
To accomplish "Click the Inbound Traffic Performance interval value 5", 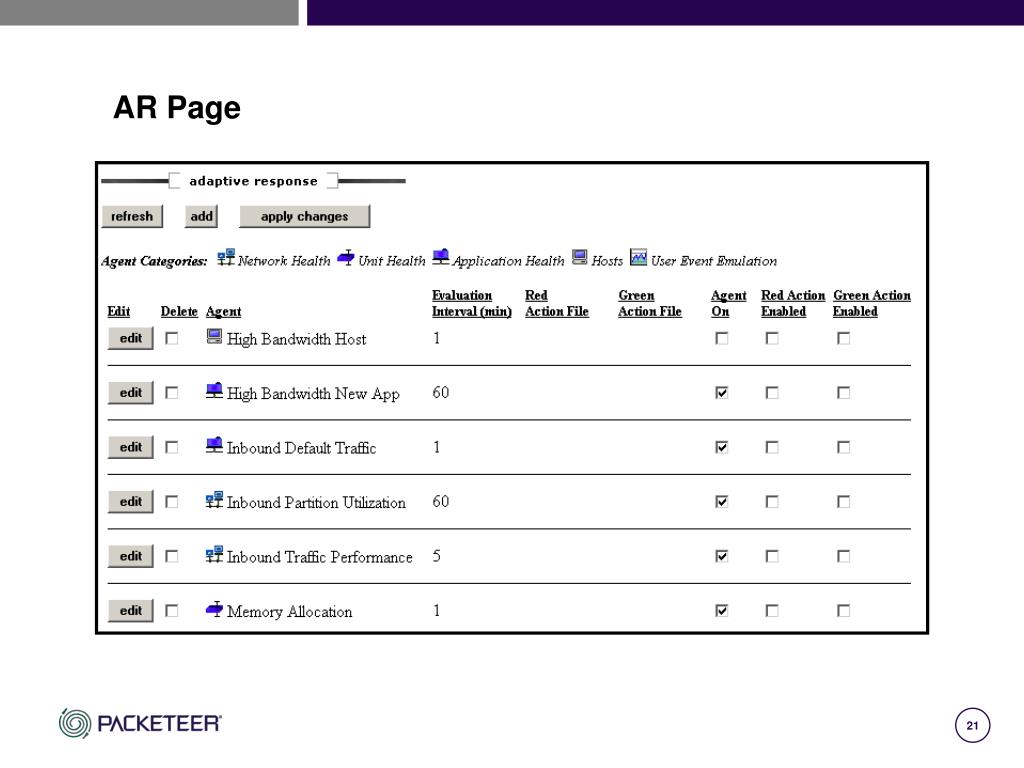I will 436,556.
